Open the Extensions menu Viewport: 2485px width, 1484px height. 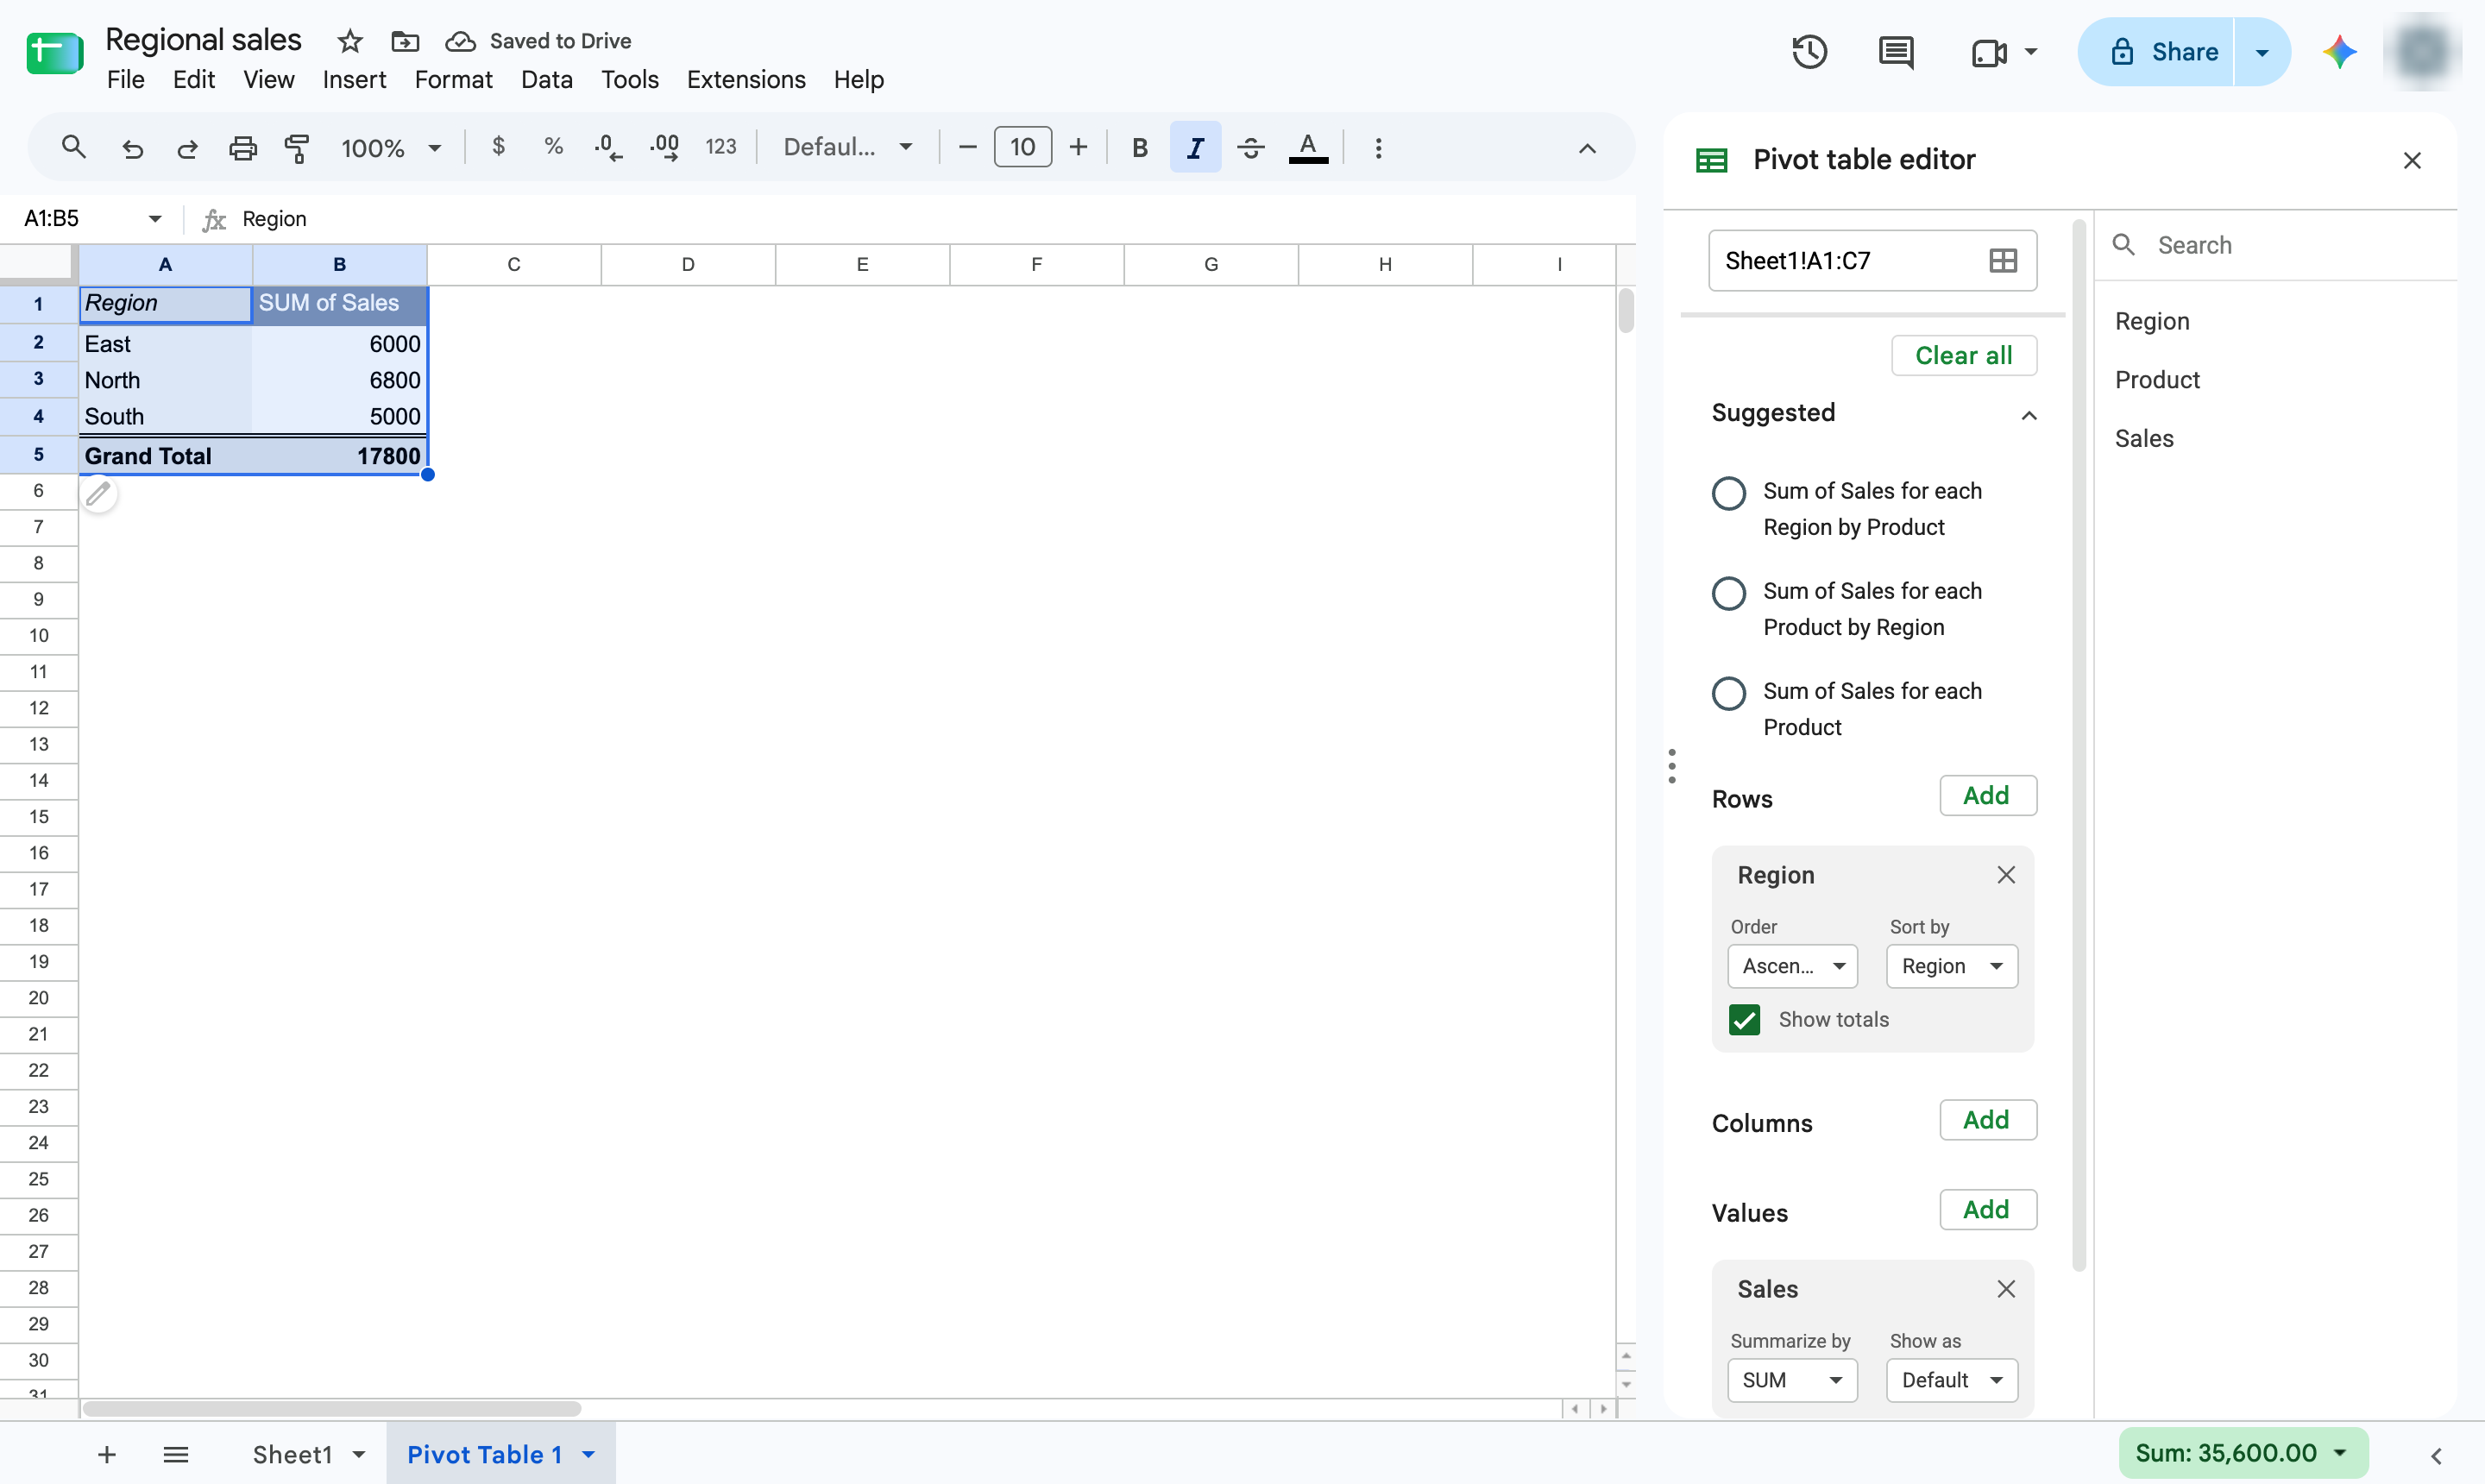point(746,79)
